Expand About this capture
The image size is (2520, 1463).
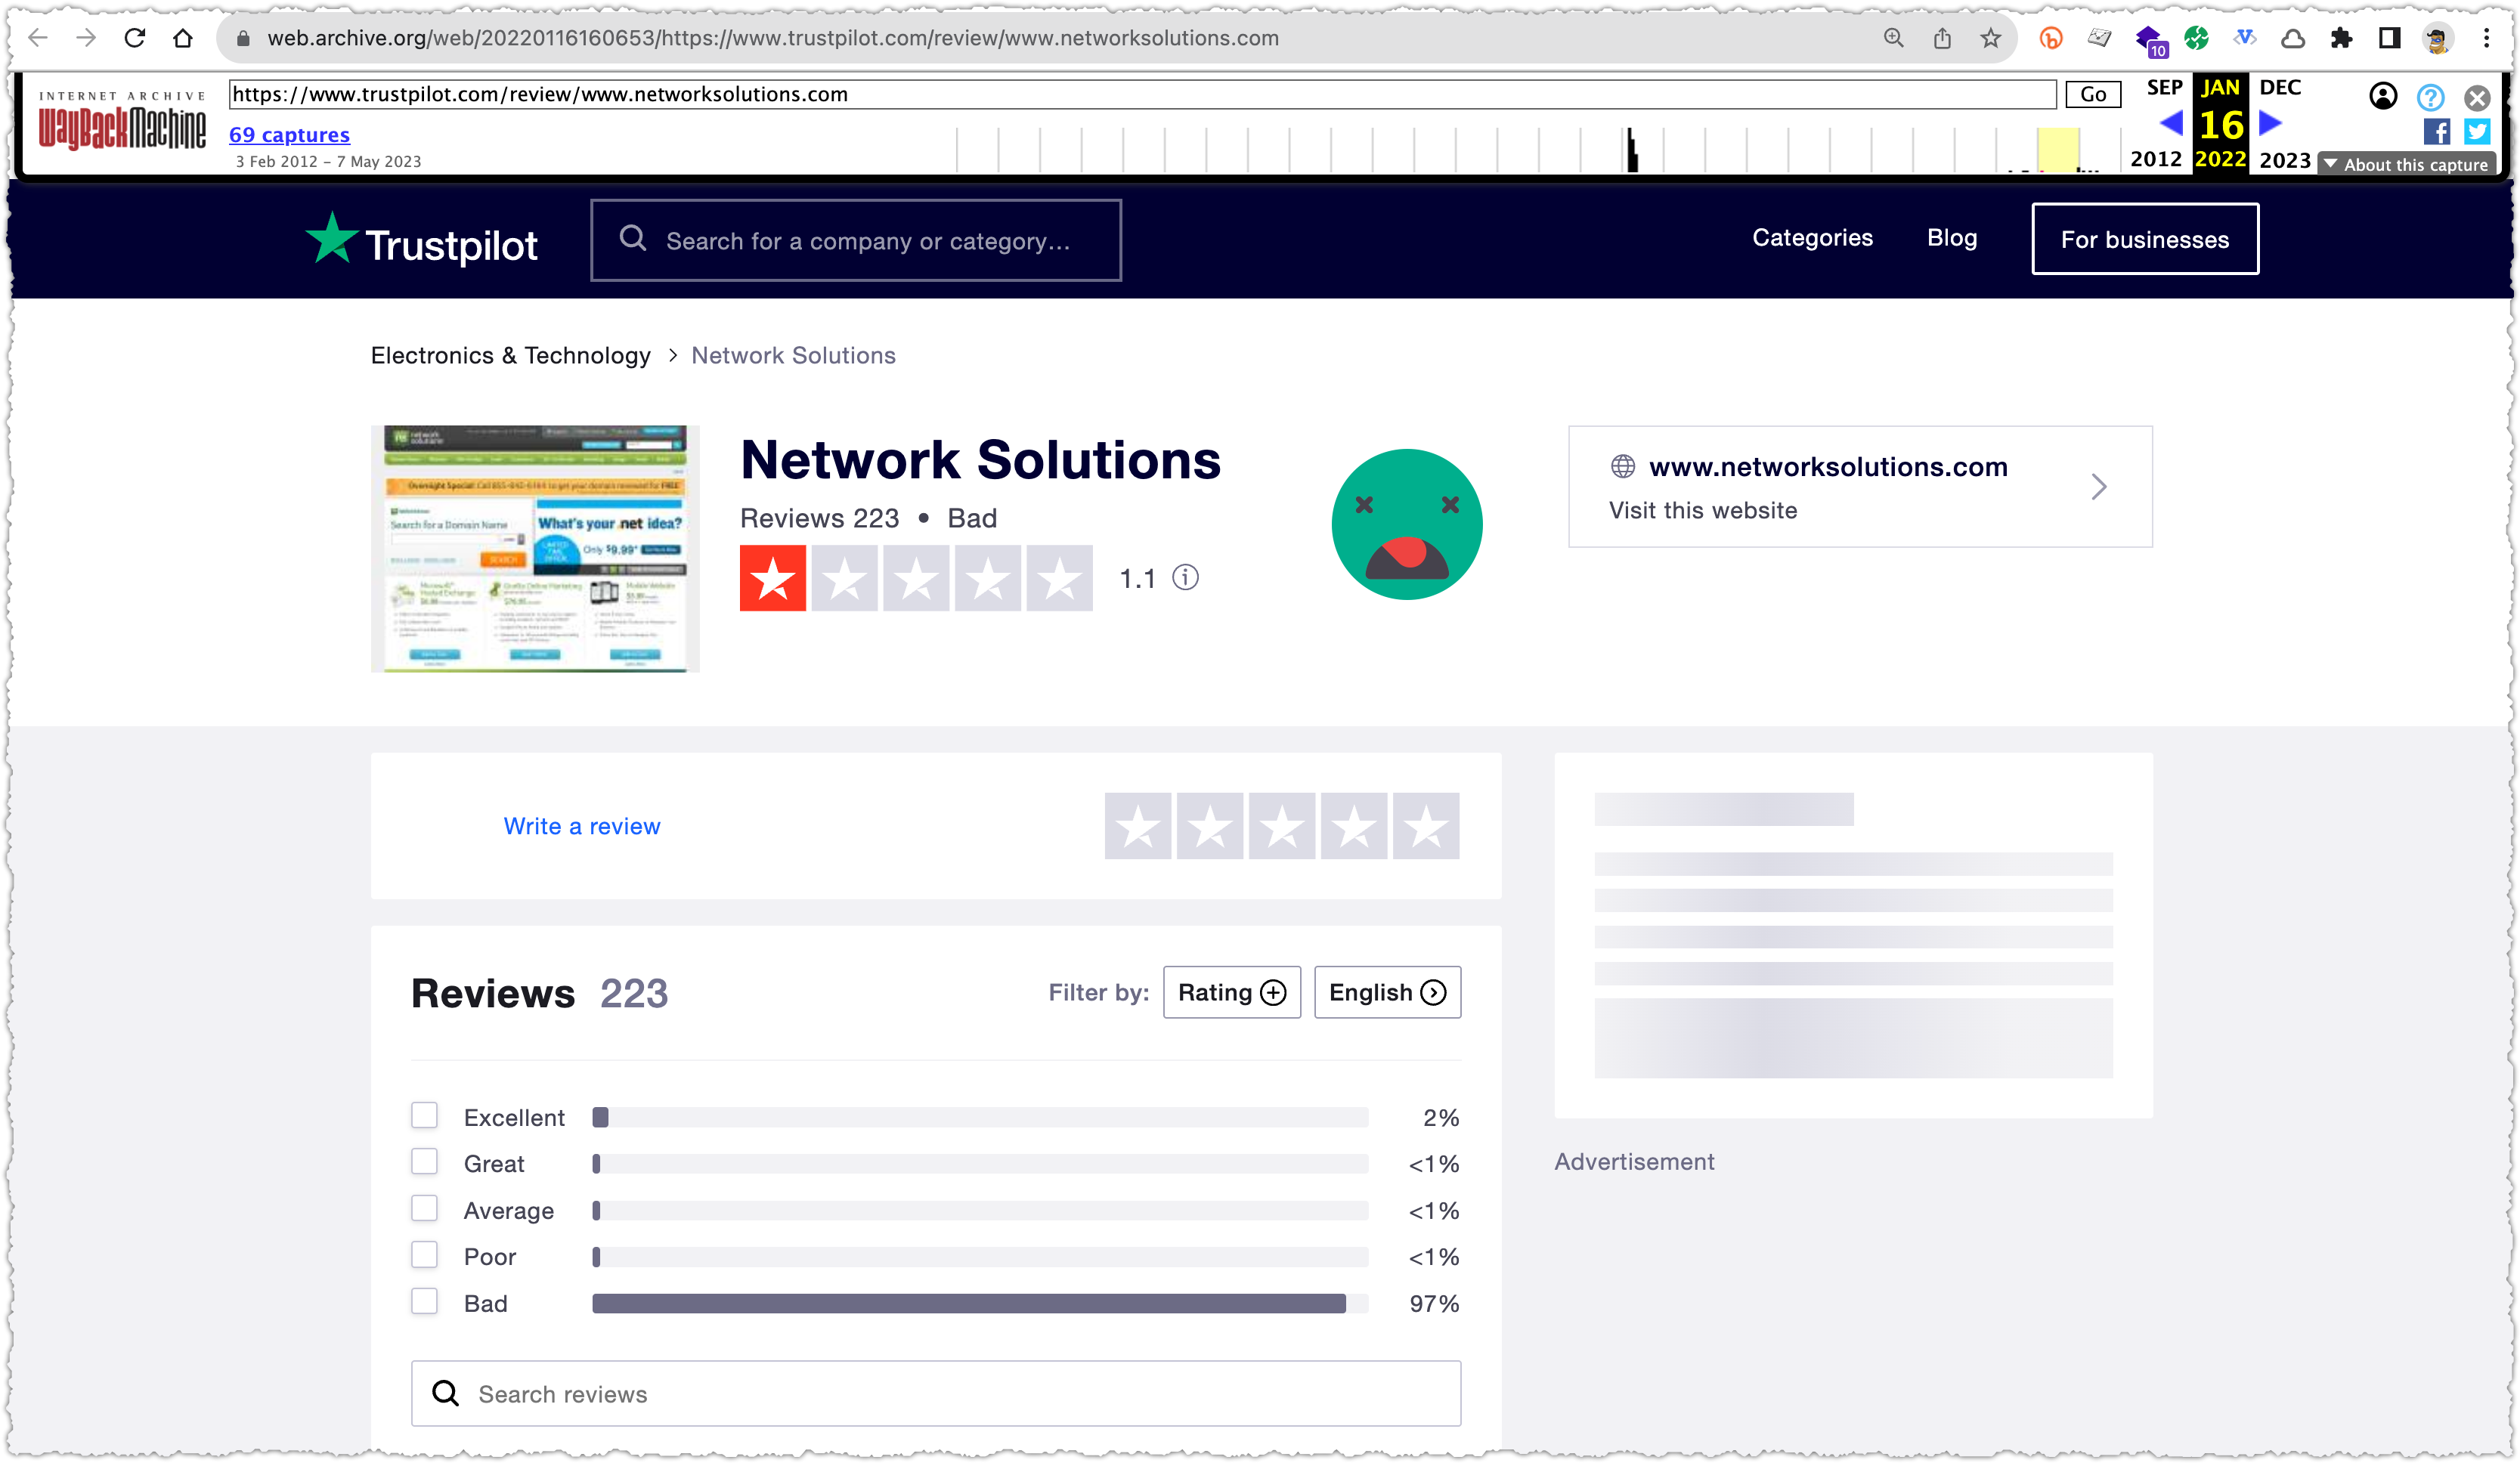pyautogui.click(x=2406, y=164)
